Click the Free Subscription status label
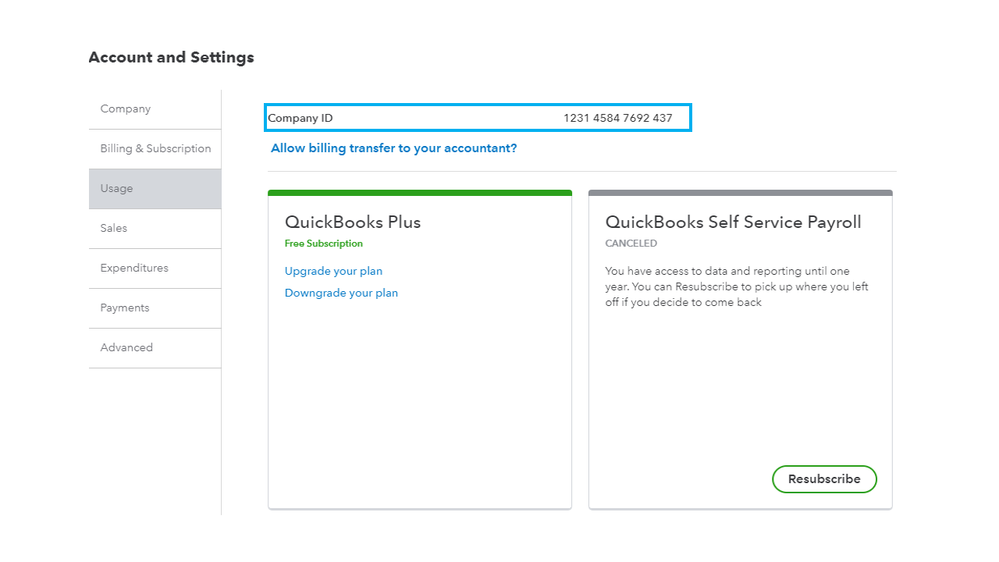 323,244
